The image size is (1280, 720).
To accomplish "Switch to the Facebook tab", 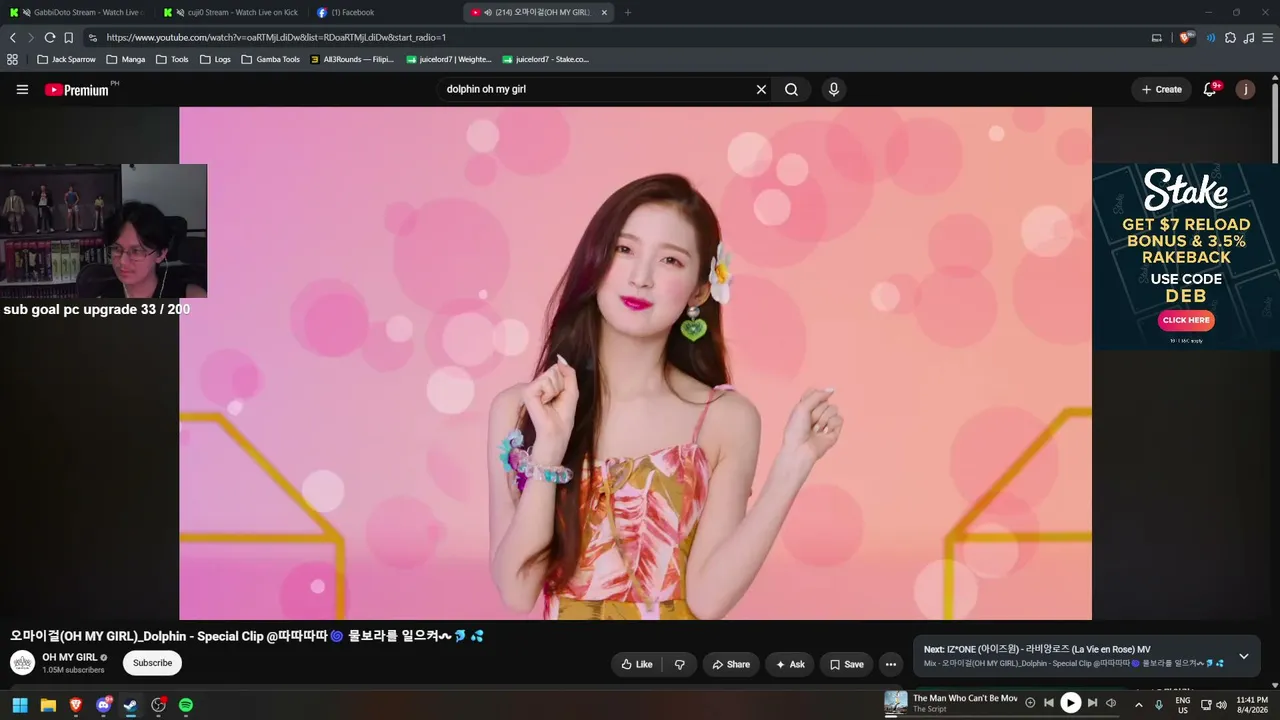I will pos(385,12).
